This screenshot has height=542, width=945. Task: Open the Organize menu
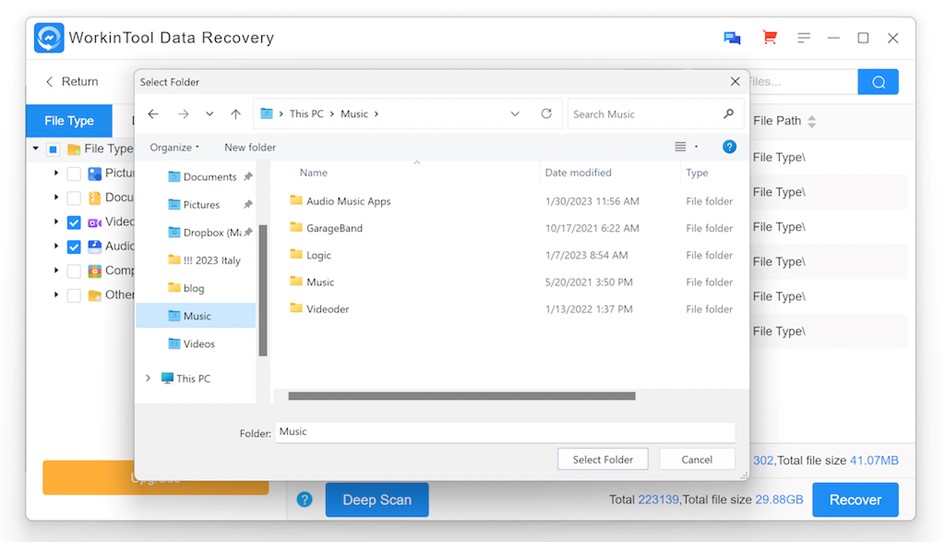174,147
